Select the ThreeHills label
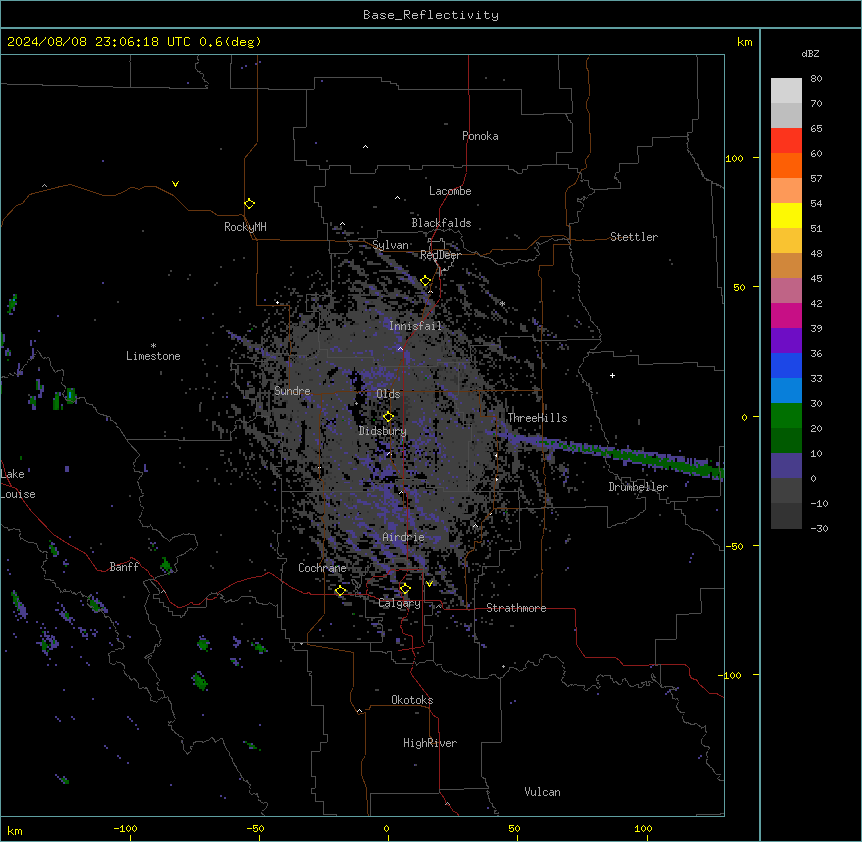The height and width of the screenshot is (842, 862). 537,418
